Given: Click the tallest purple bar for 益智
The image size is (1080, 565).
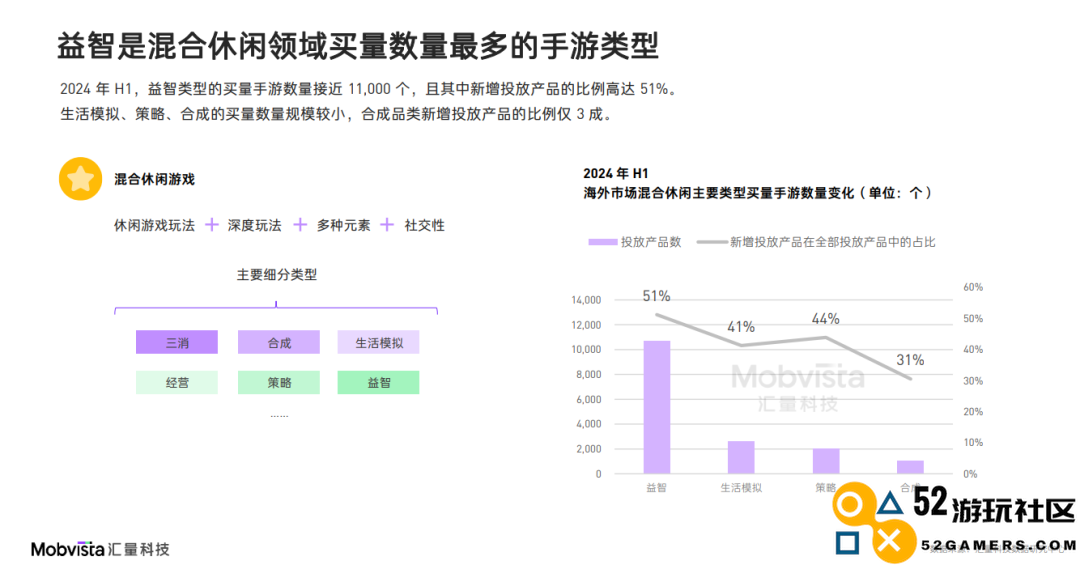Looking at the screenshot, I should click(x=656, y=407).
